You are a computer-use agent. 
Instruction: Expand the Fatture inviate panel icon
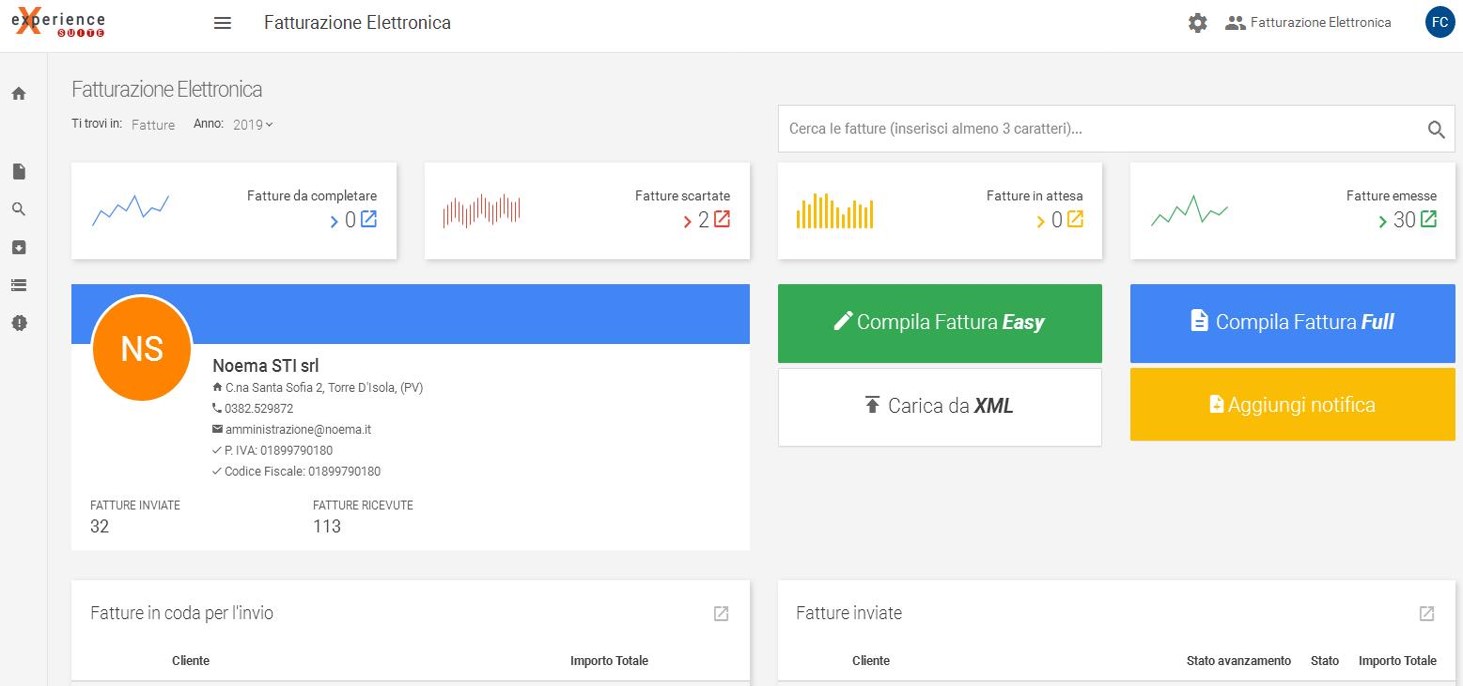pos(1427,614)
